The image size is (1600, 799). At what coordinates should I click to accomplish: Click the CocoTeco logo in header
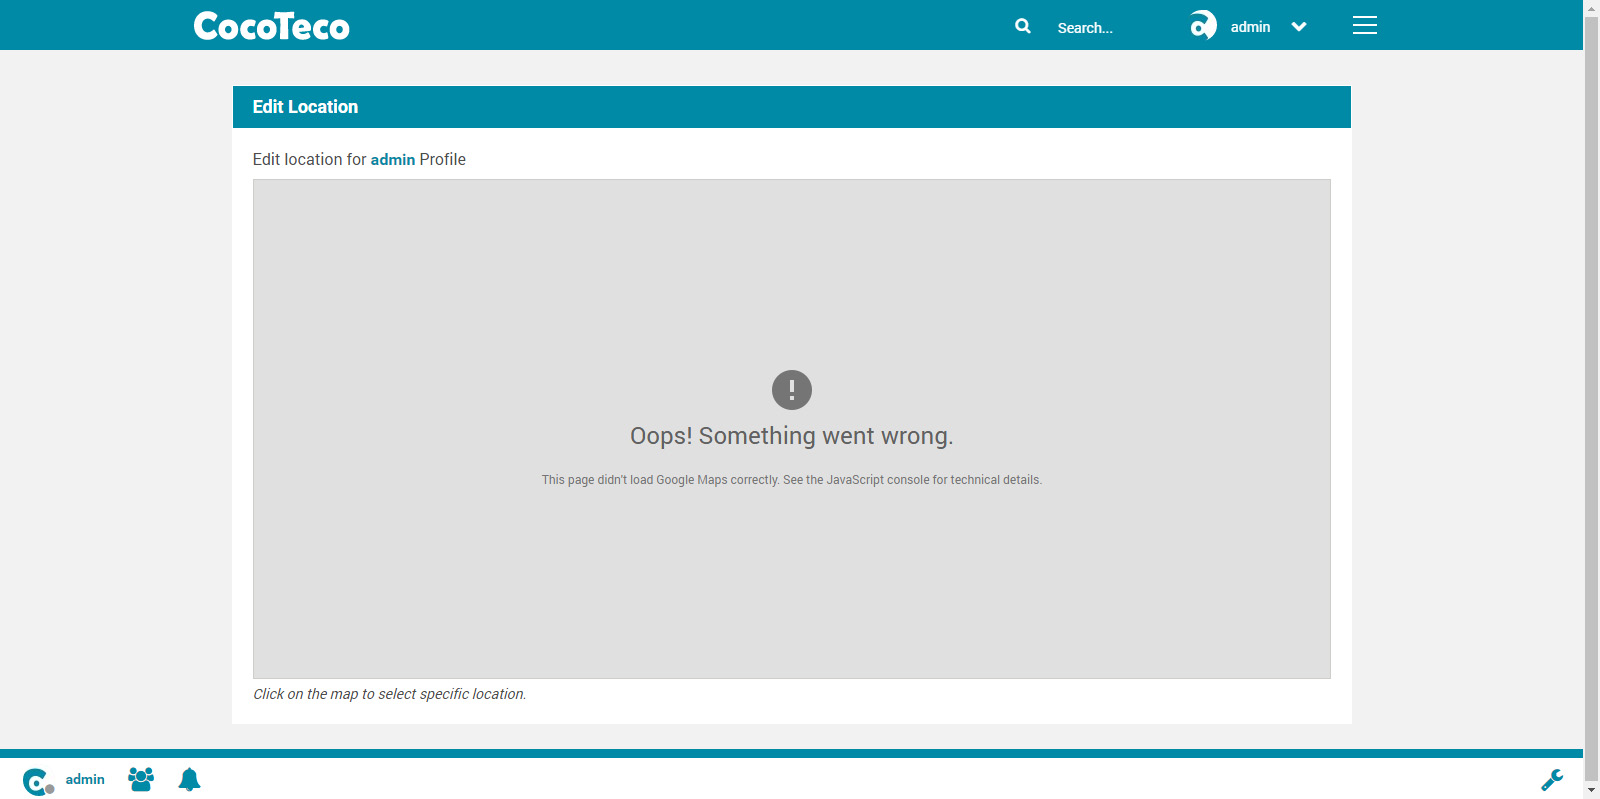coord(271,26)
